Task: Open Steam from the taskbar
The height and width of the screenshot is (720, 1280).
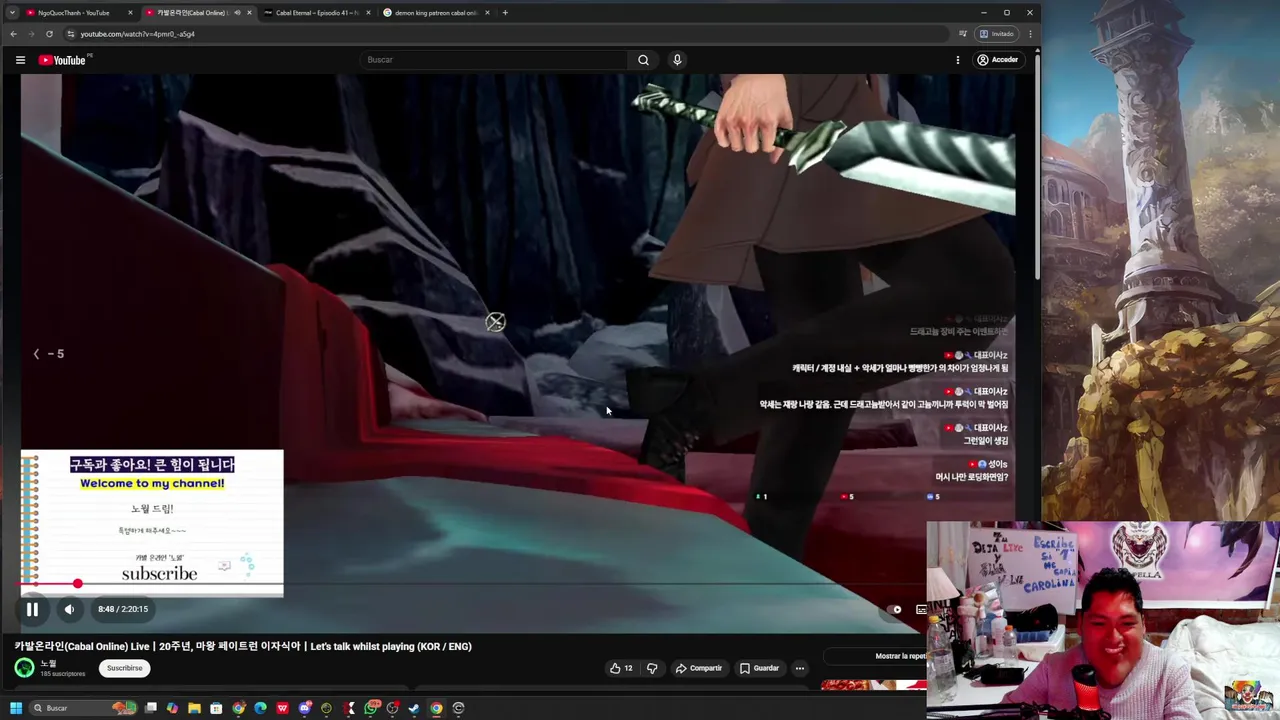Action: click(x=414, y=708)
